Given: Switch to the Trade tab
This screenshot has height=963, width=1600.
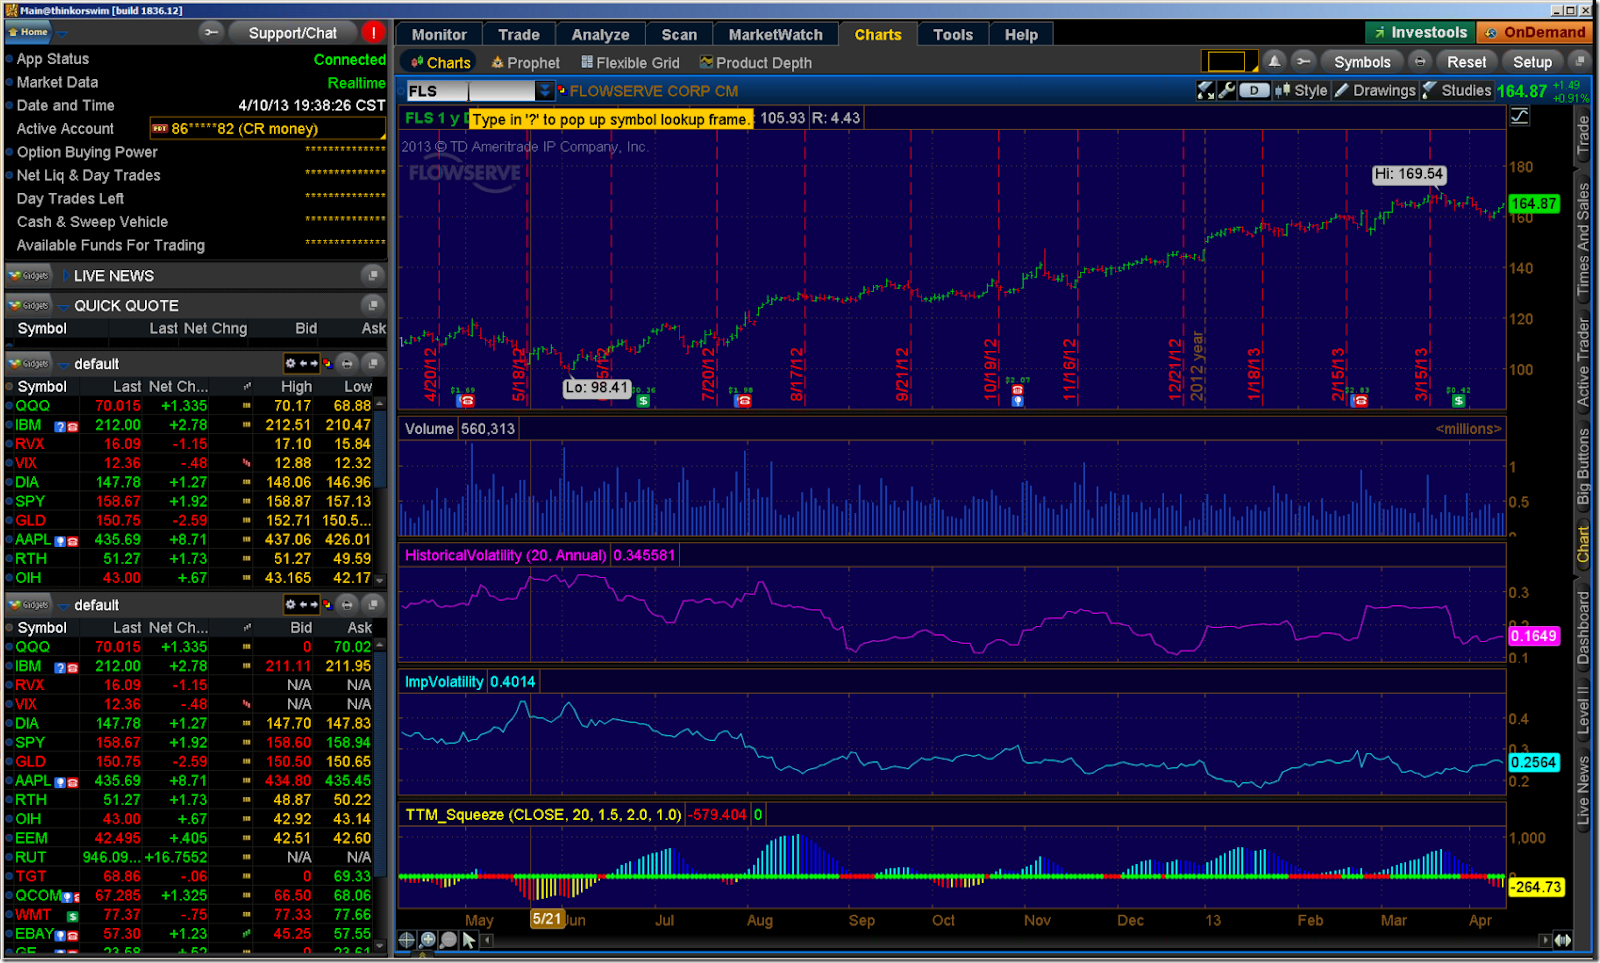Looking at the screenshot, I should 519,34.
